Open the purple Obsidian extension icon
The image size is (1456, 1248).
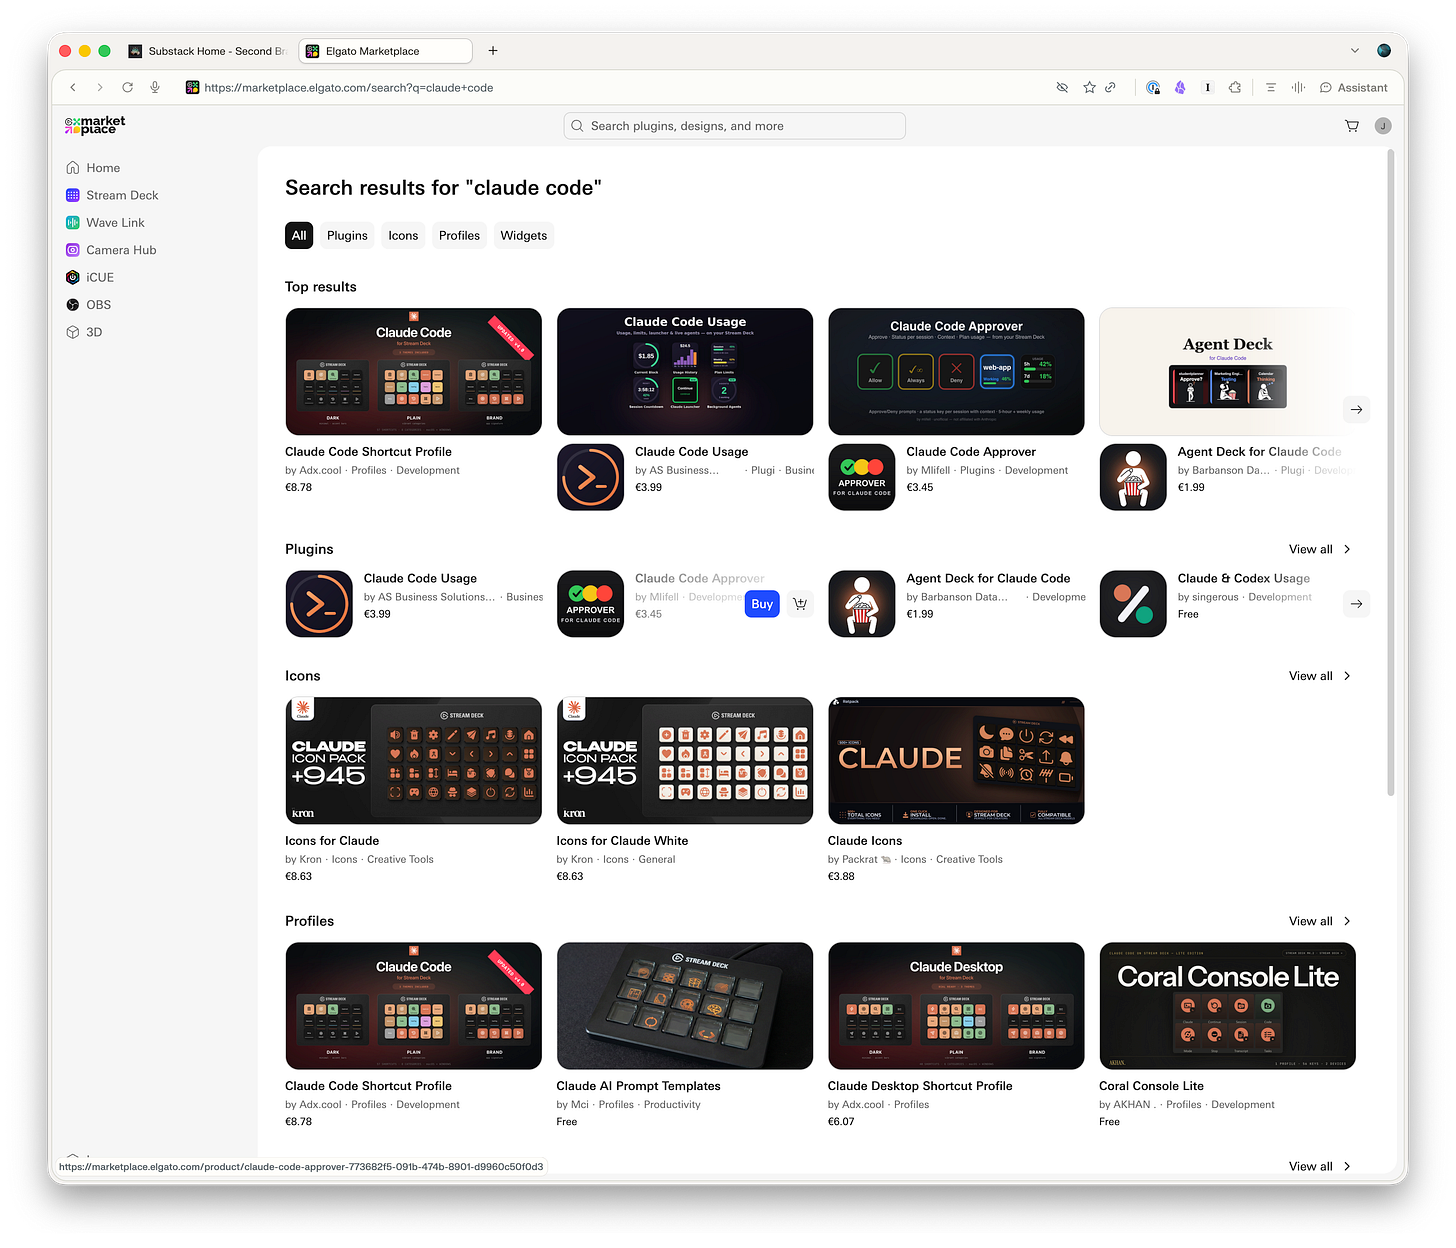point(1180,88)
